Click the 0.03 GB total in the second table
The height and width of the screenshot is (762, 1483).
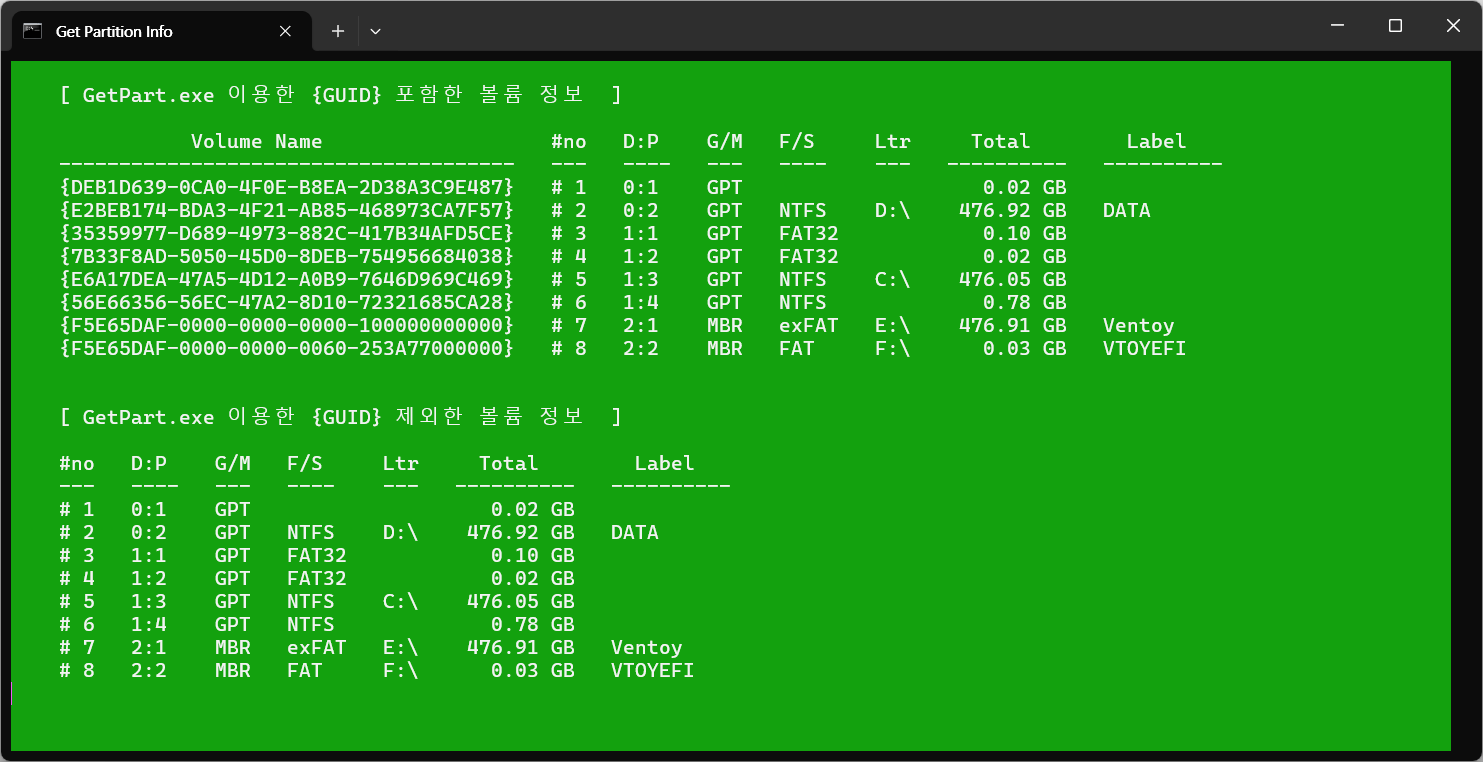(533, 670)
